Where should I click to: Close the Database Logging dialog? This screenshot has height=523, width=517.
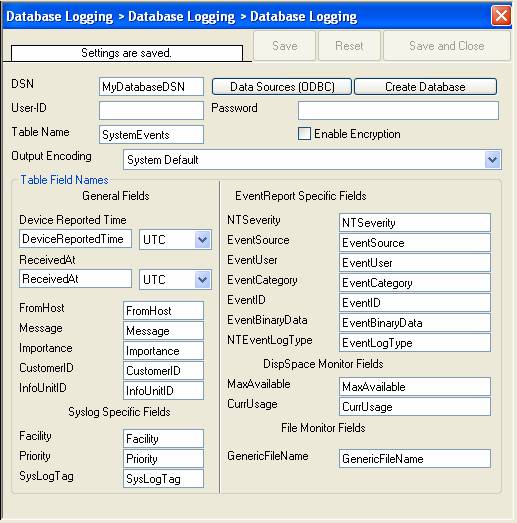coord(501,16)
